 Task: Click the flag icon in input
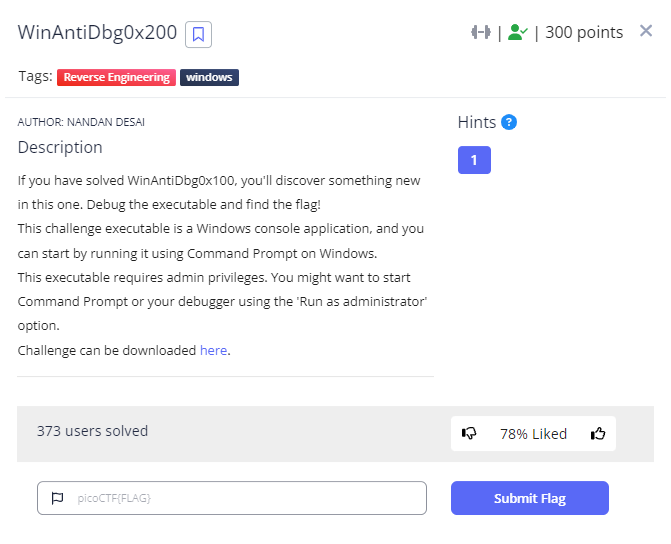coord(57,498)
